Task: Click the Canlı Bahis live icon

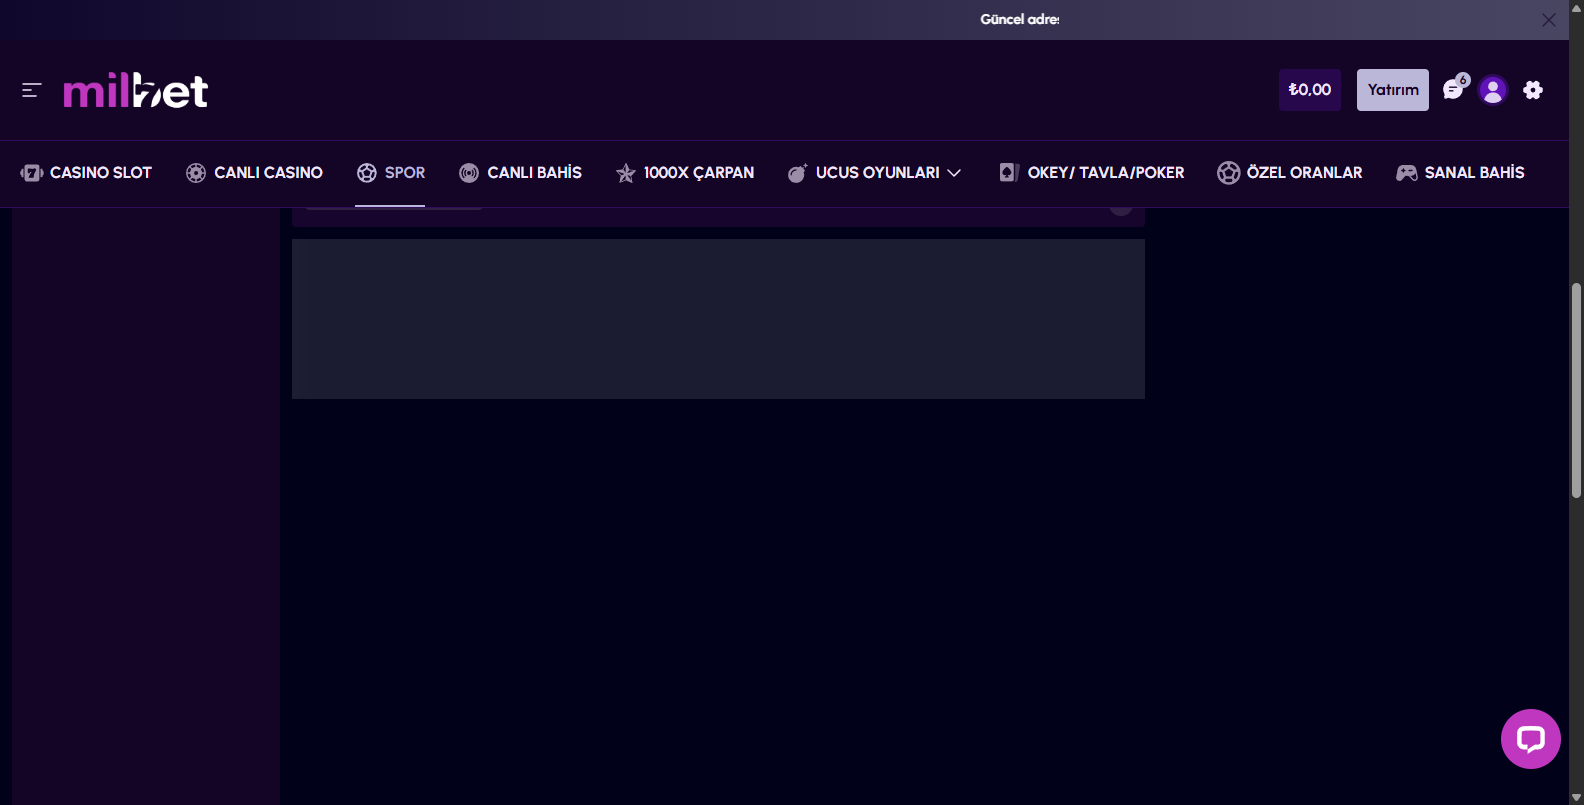Action: click(469, 173)
